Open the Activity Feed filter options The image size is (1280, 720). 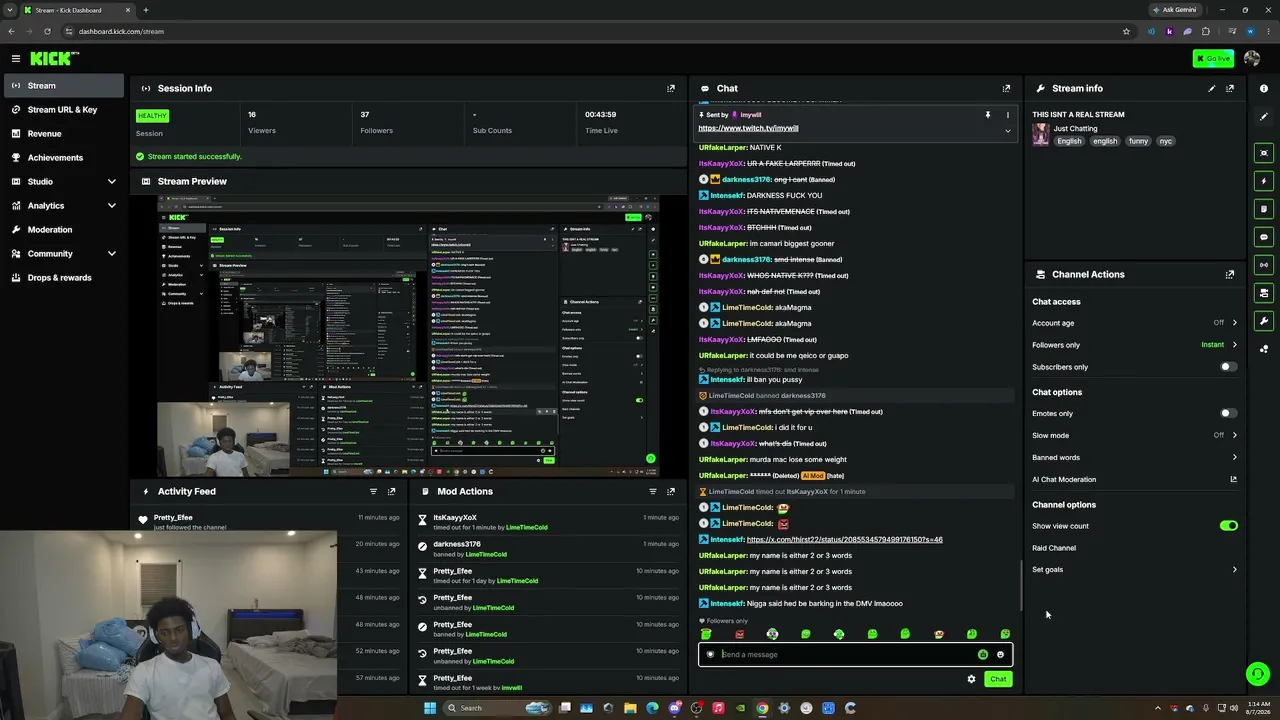[373, 491]
